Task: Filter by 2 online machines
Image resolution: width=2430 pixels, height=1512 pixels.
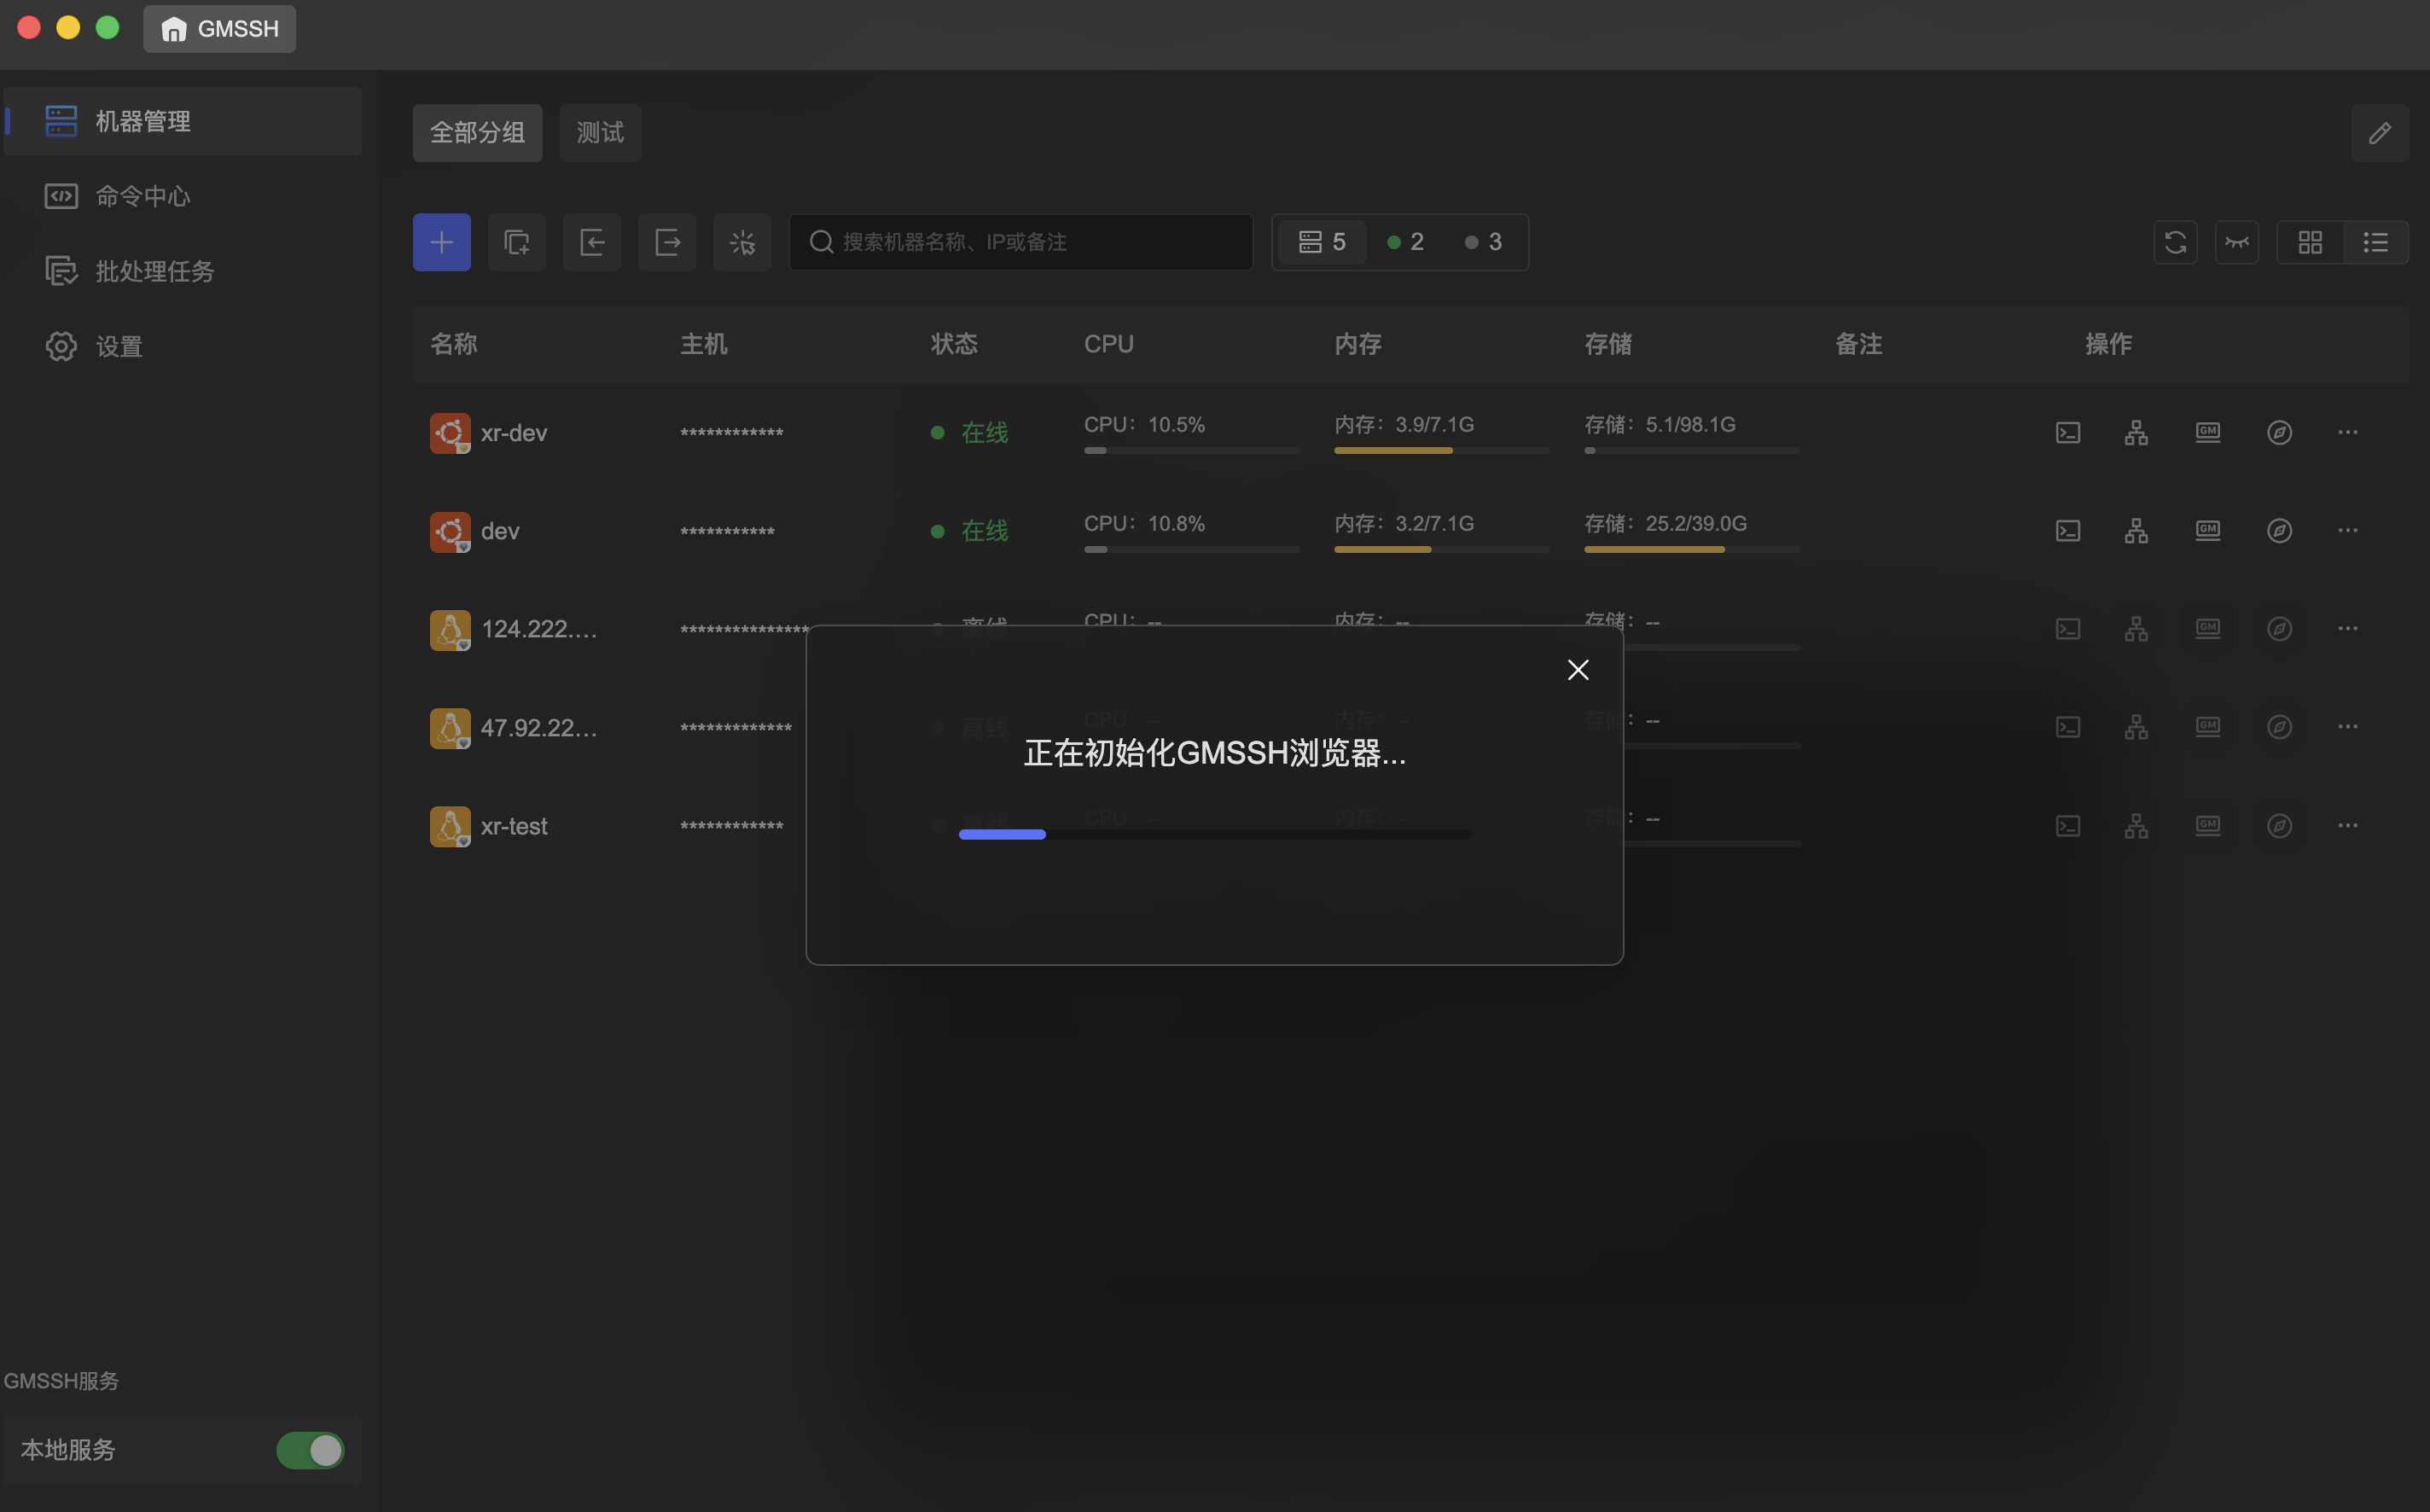Action: point(1405,242)
